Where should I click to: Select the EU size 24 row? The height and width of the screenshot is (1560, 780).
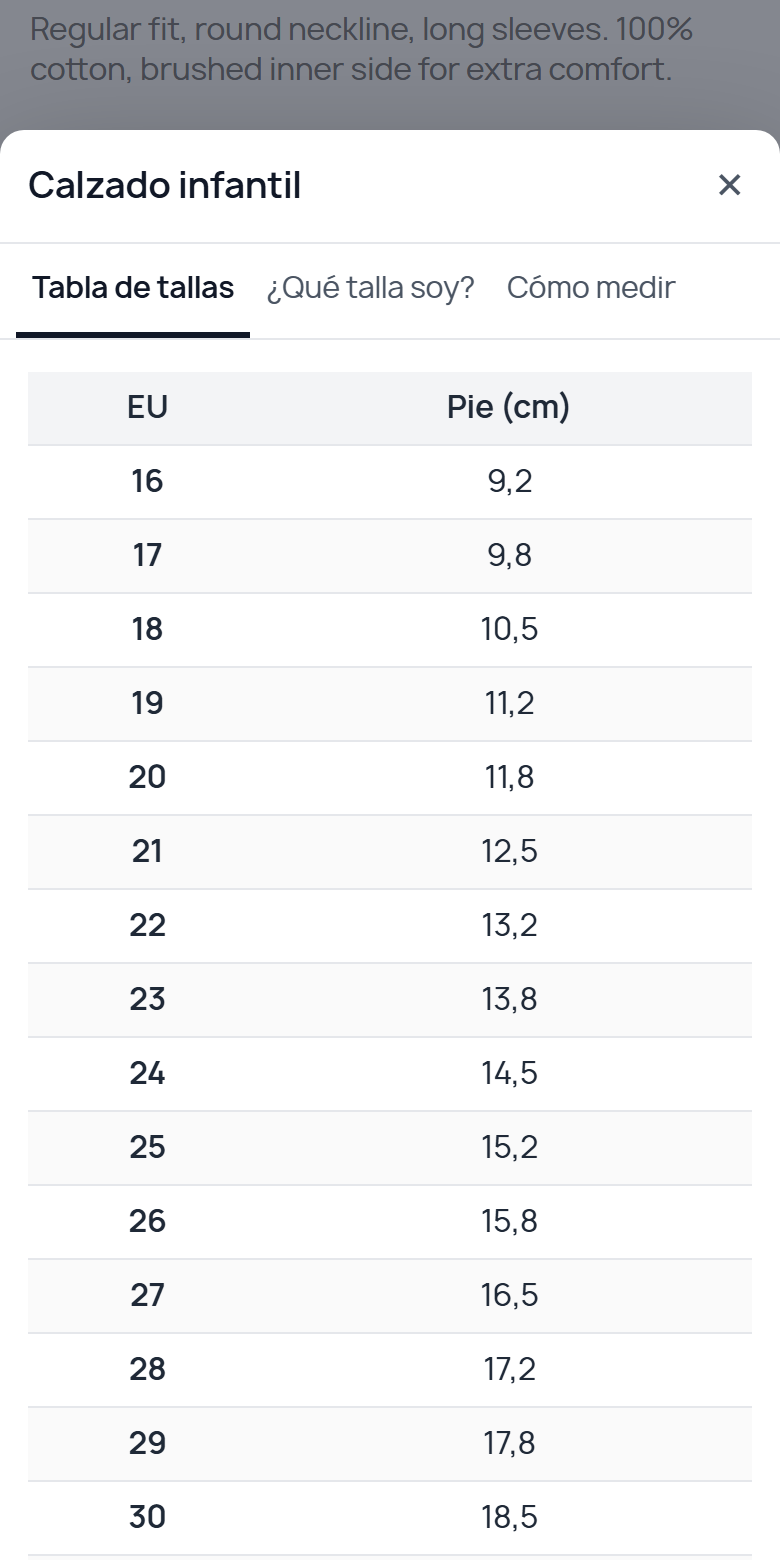click(x=390, y=1074)
